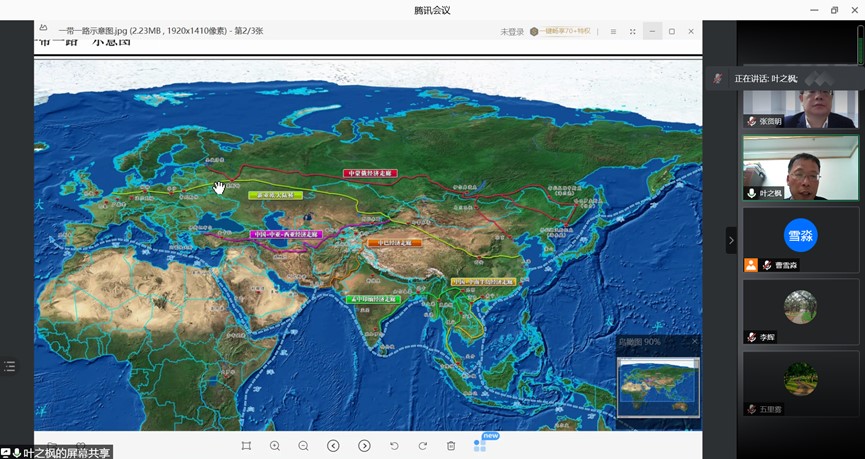
Task: Toggle fullscreen mode in image viewer
Action: pos(633,32)
